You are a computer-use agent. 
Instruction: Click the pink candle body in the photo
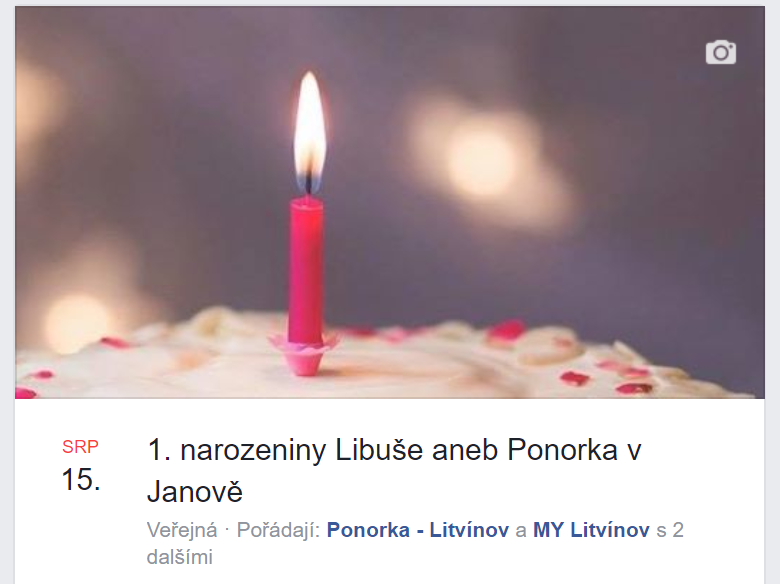click(x=305, y=270)
